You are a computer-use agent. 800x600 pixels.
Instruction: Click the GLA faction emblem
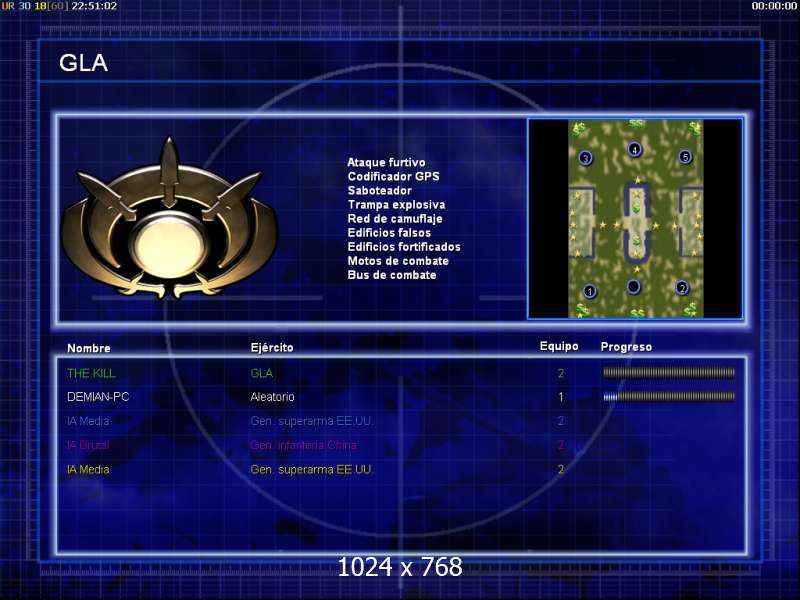169,218
